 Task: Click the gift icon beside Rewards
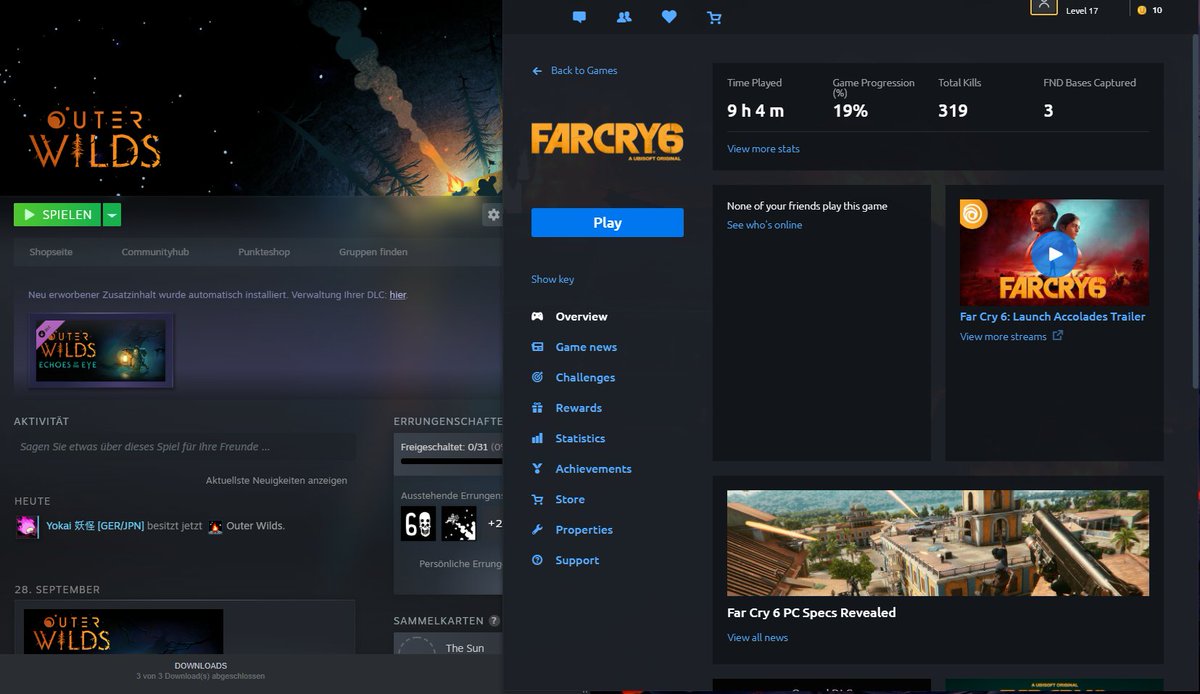pyautogui.click(x=537, y=408)
